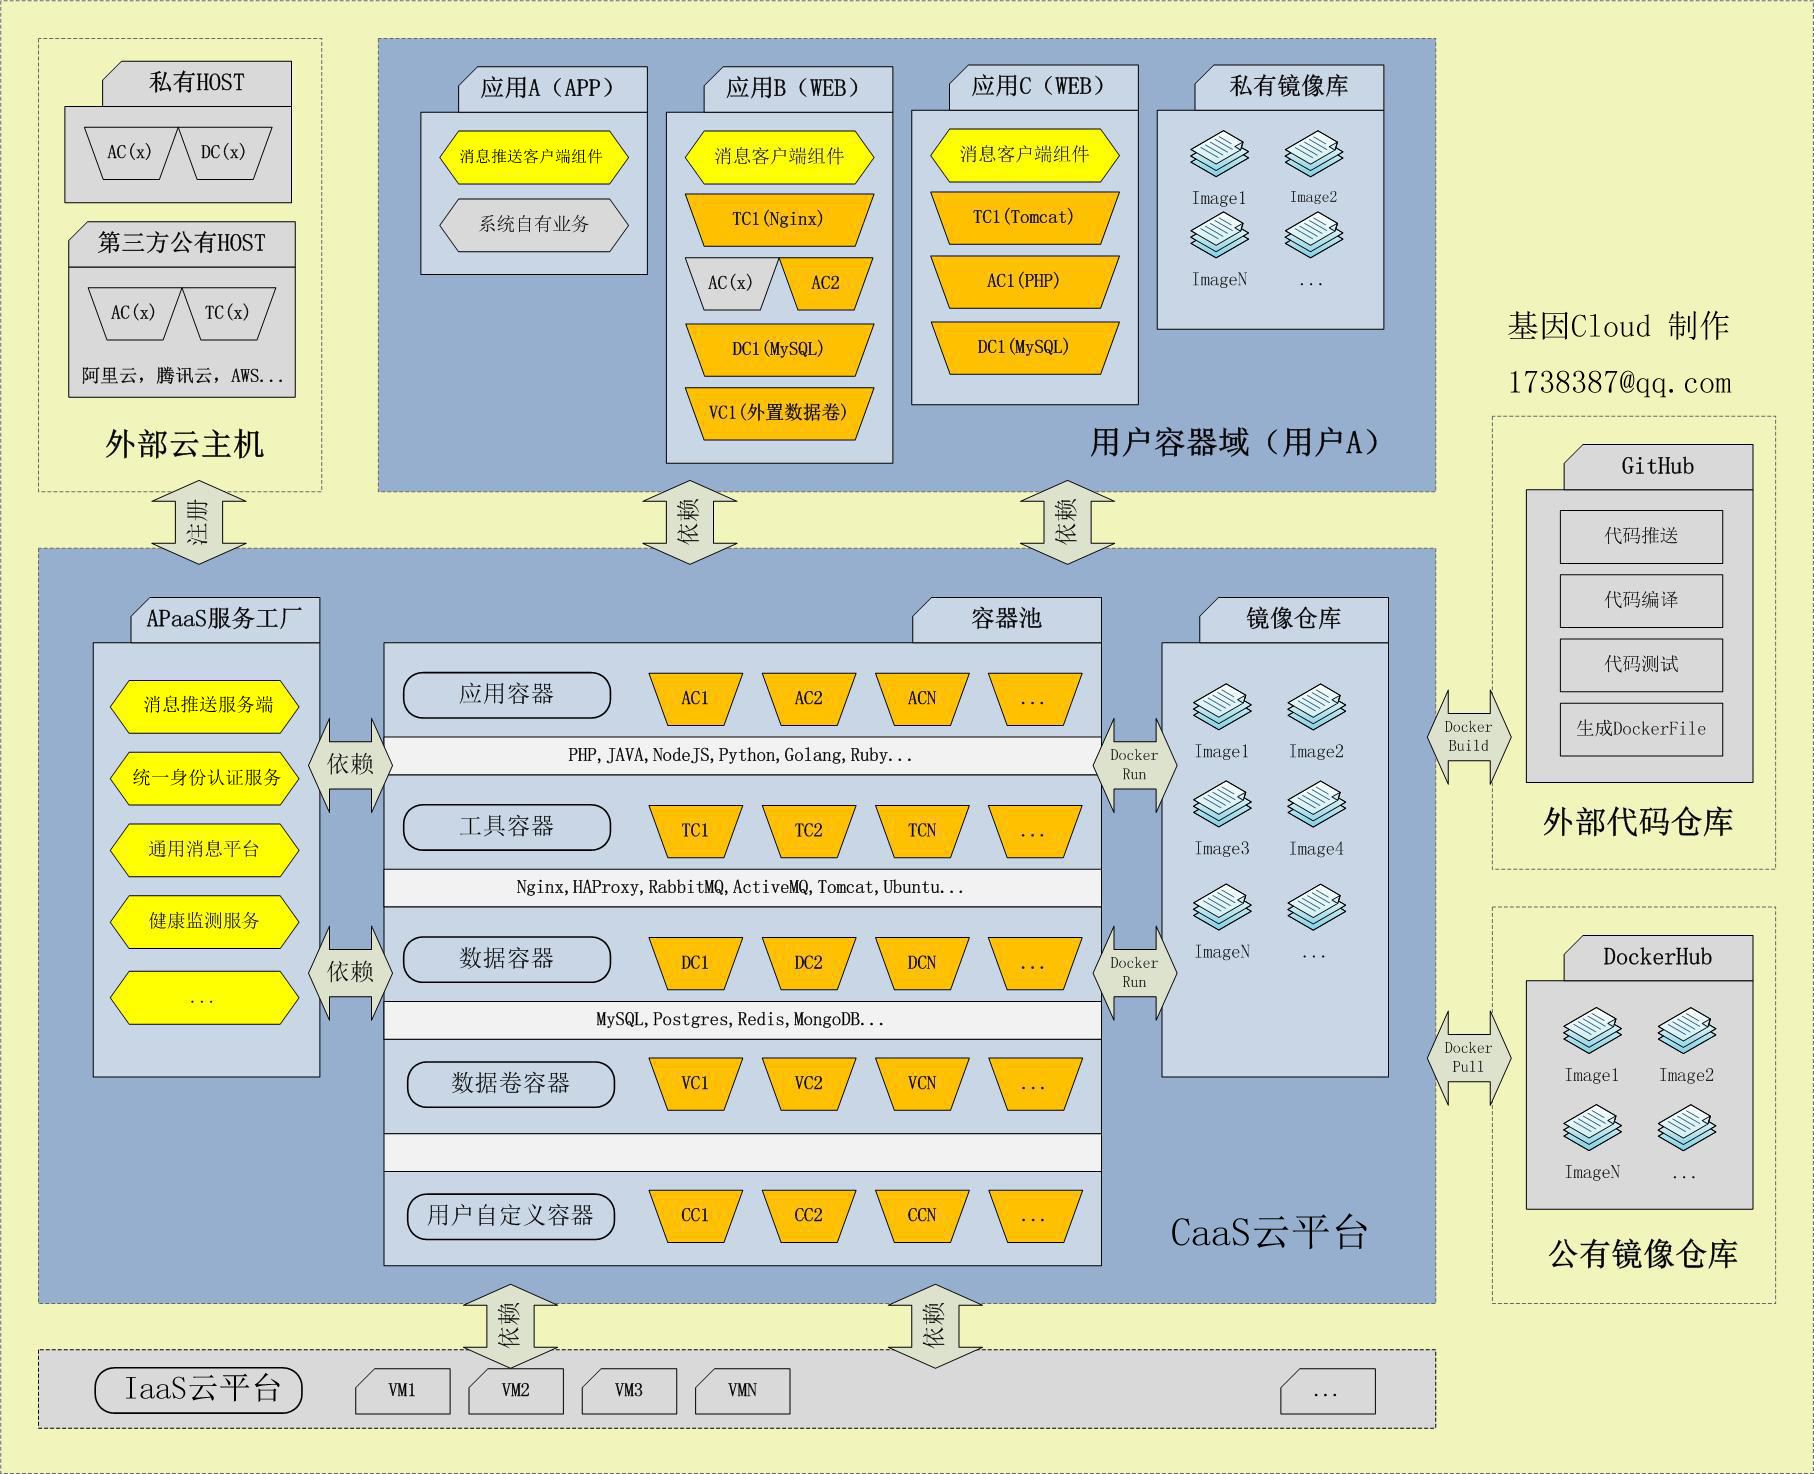The width and height of the screenshot is (1814, 1474).
Task: Select the 健康监测服务 hexagon
Action: [x=204, y=921]
